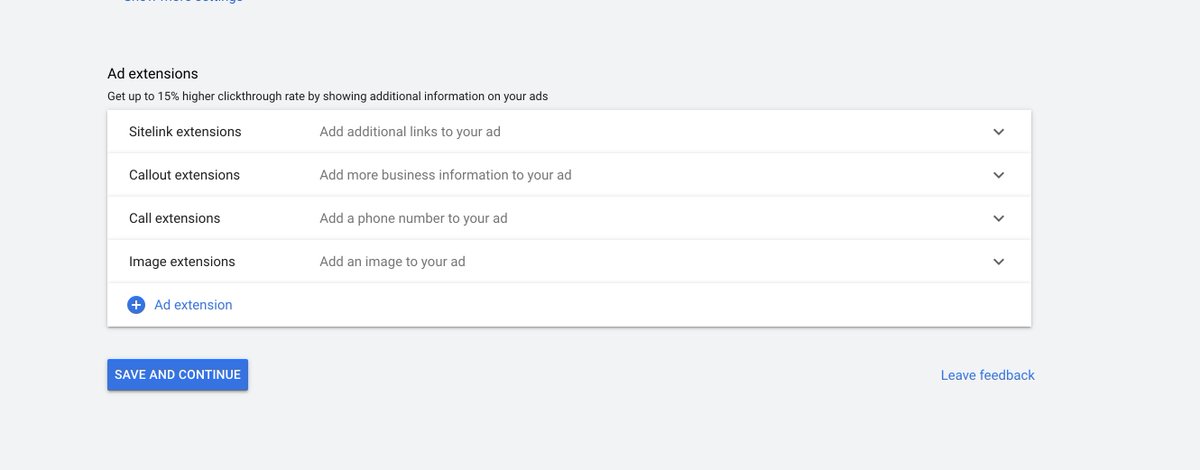Screen dimensions: 1200x470
Task: Select the Image extensions row label
Action: 182,262
